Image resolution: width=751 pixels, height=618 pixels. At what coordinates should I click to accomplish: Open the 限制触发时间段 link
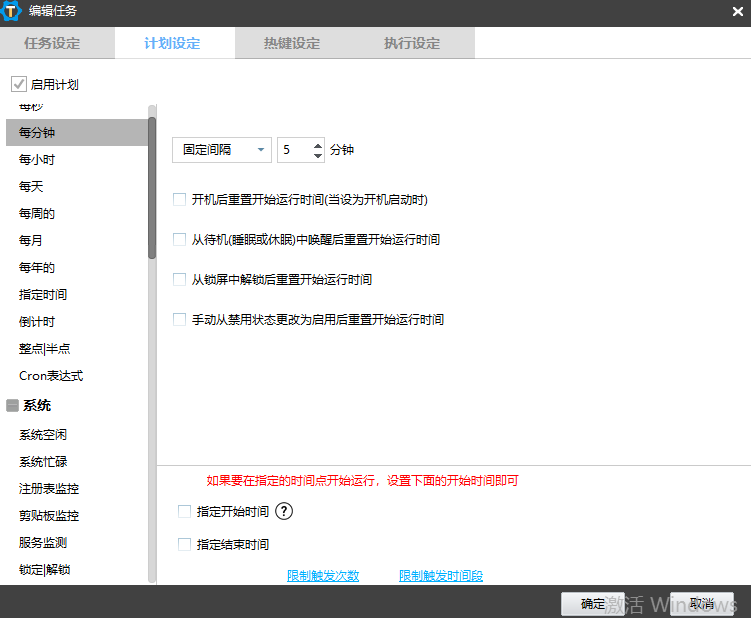441,576
